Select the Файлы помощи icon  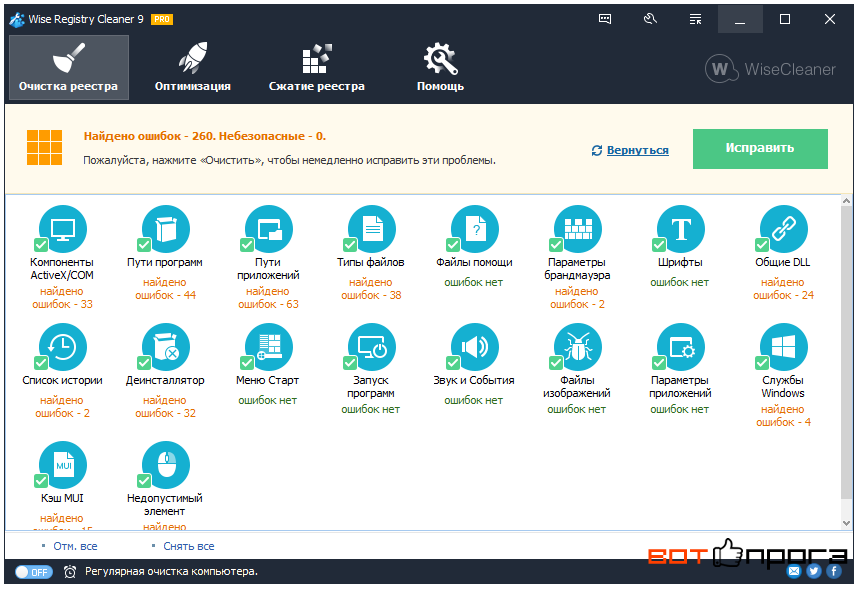click(475, 229)
